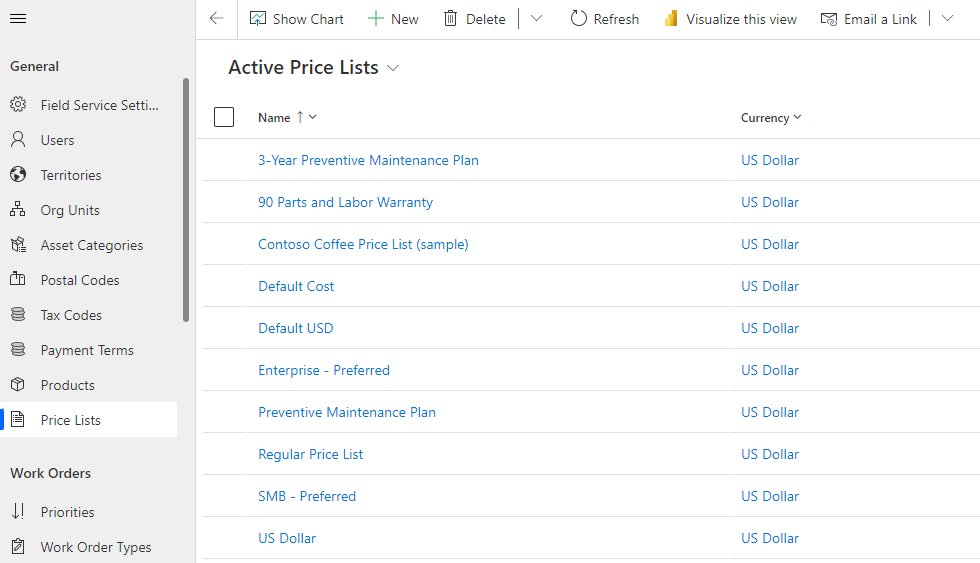Expand the Delete options dropdown arrow

click(536, 19)
